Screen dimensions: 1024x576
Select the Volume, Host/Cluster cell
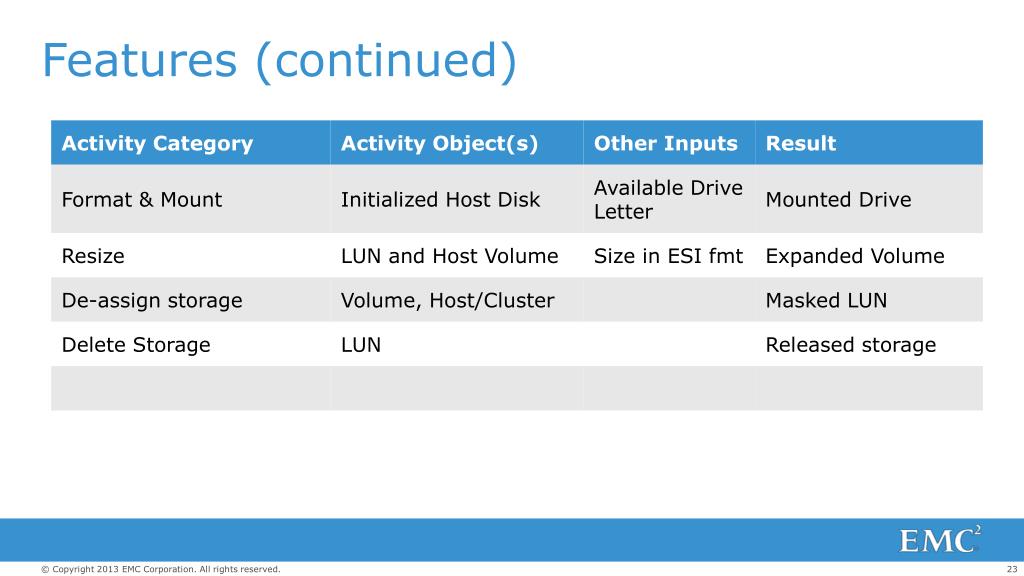pyautogui.click(x=456, y=300)
